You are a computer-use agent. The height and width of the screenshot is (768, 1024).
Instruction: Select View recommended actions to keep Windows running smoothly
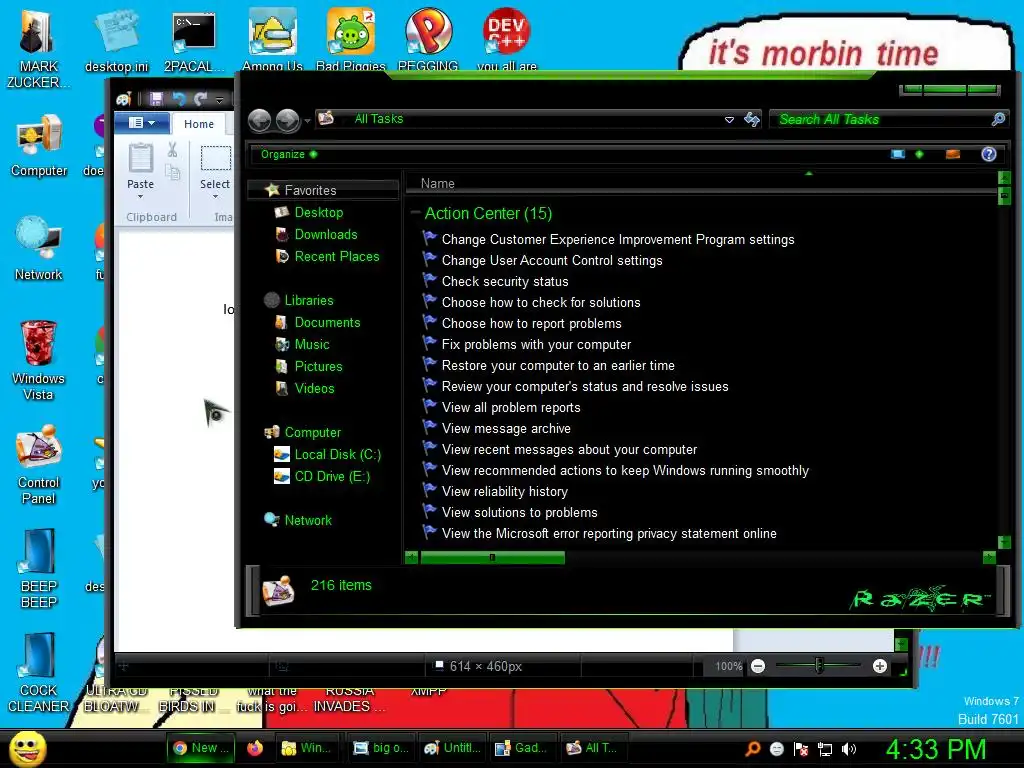(625, 470)
